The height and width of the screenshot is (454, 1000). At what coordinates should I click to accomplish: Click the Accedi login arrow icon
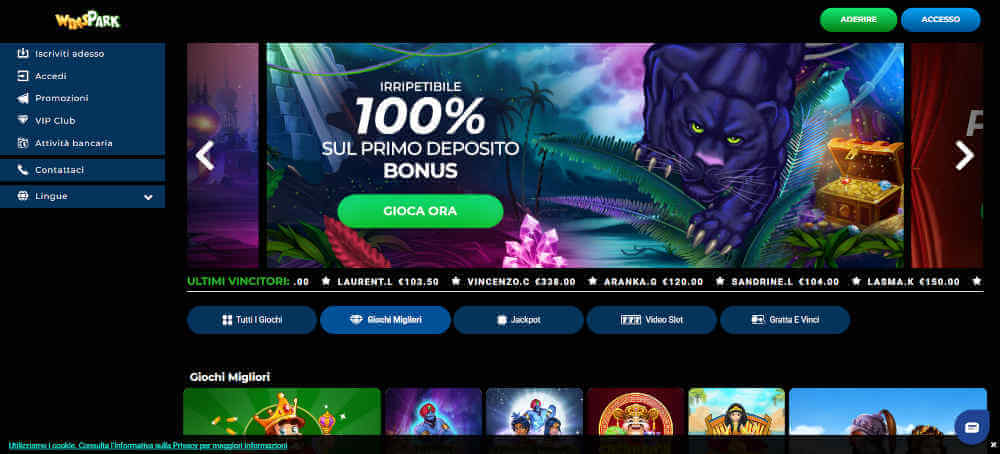click(x=23, y=76)
